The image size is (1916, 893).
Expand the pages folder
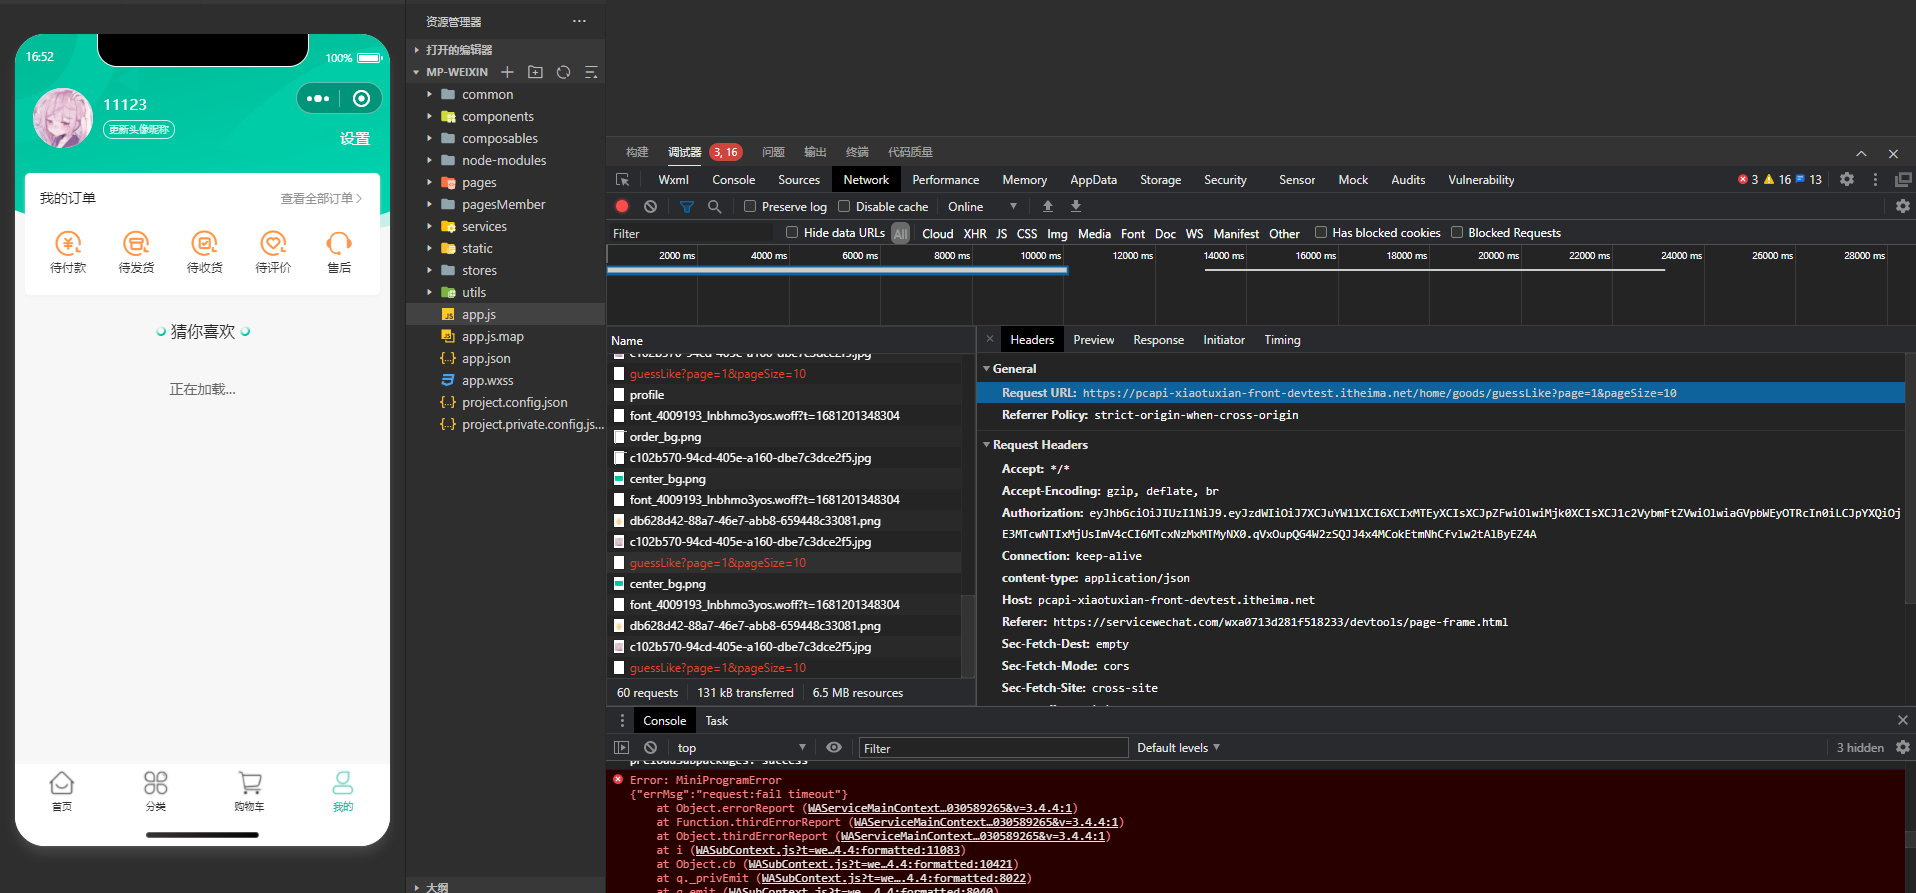pos(479,182)
